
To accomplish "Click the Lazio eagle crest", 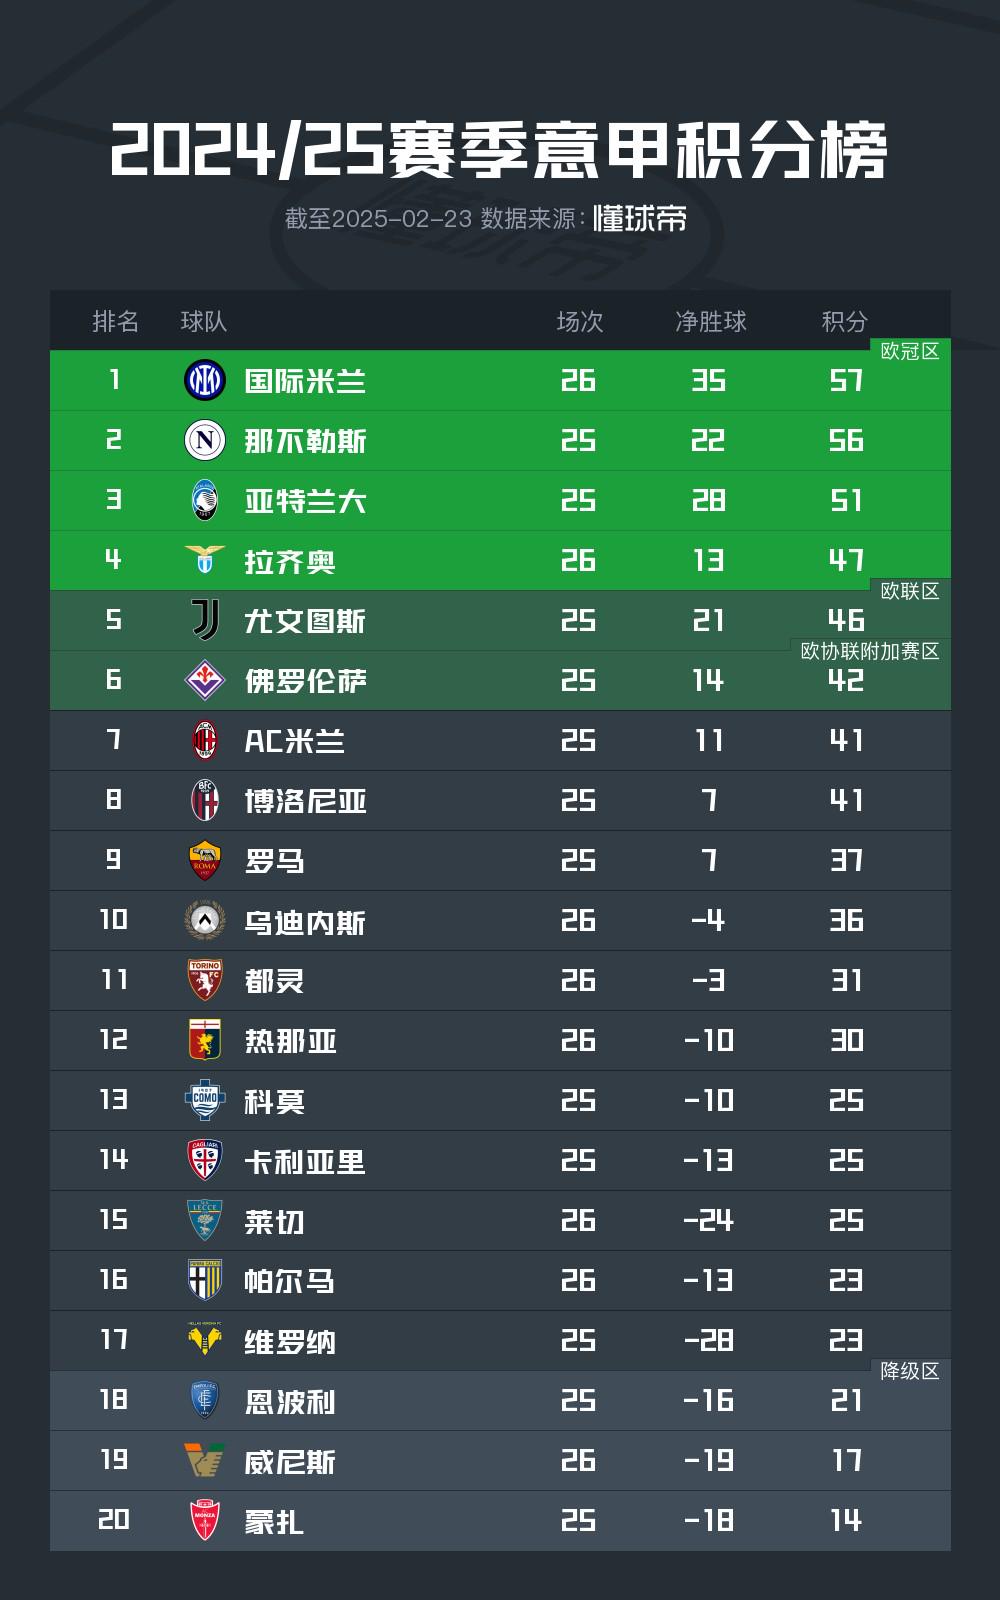I will (x=205, y=560).
